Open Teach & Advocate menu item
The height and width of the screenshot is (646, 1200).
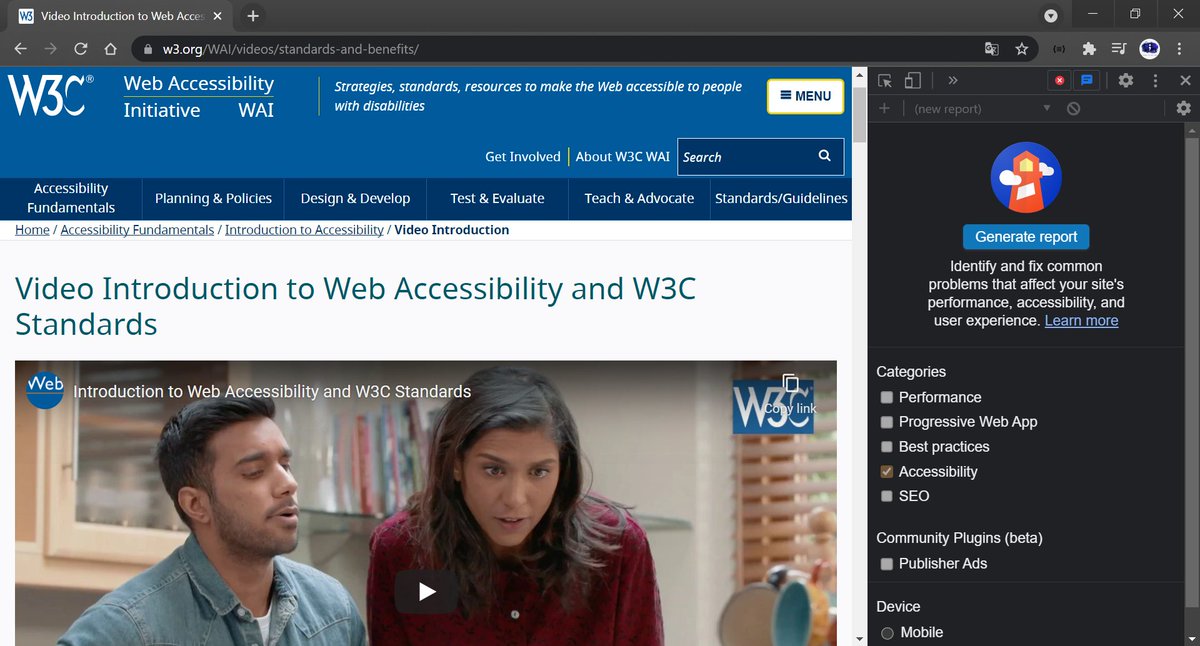[640, 198]
